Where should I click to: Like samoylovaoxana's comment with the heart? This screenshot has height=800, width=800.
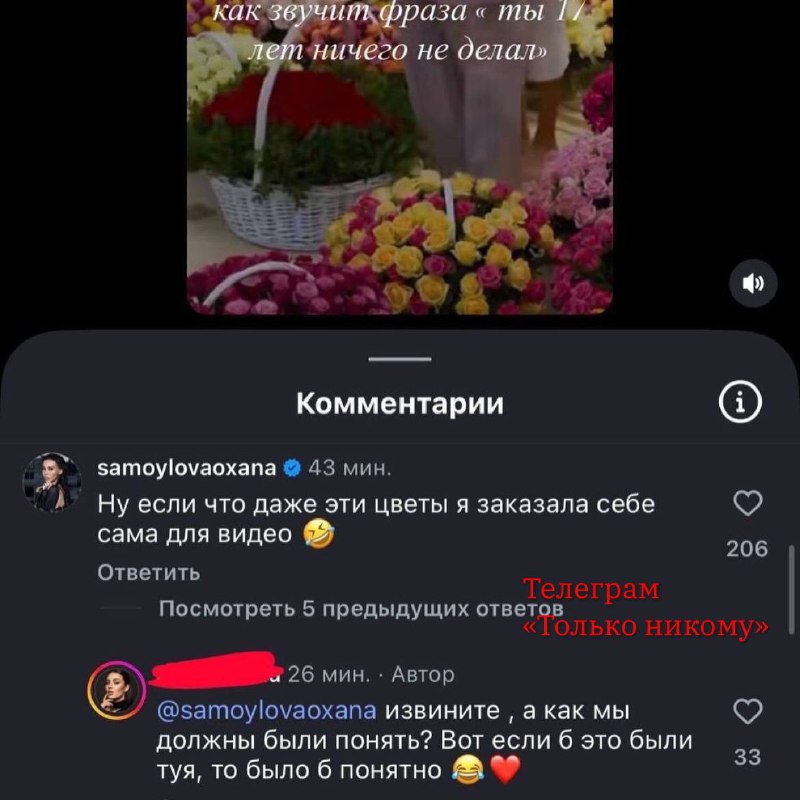pyautogui.click(x=747, y=503)
